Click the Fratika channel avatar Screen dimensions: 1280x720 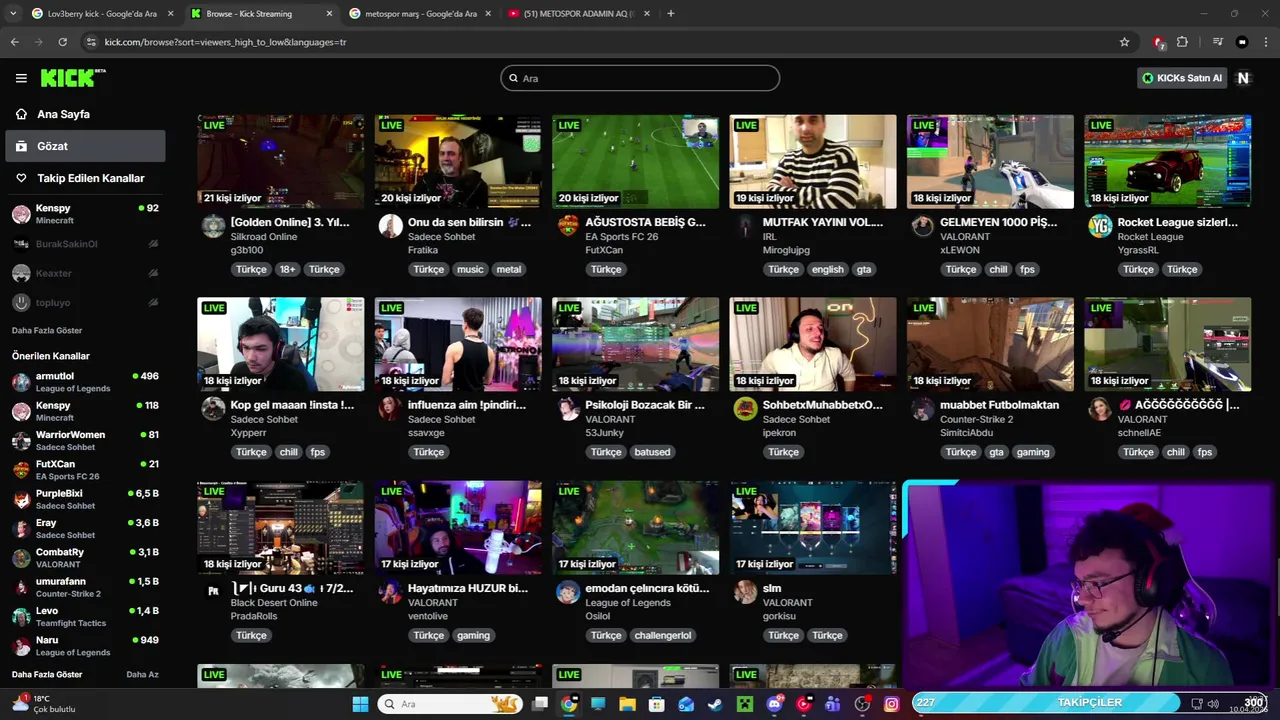(390, 225)
